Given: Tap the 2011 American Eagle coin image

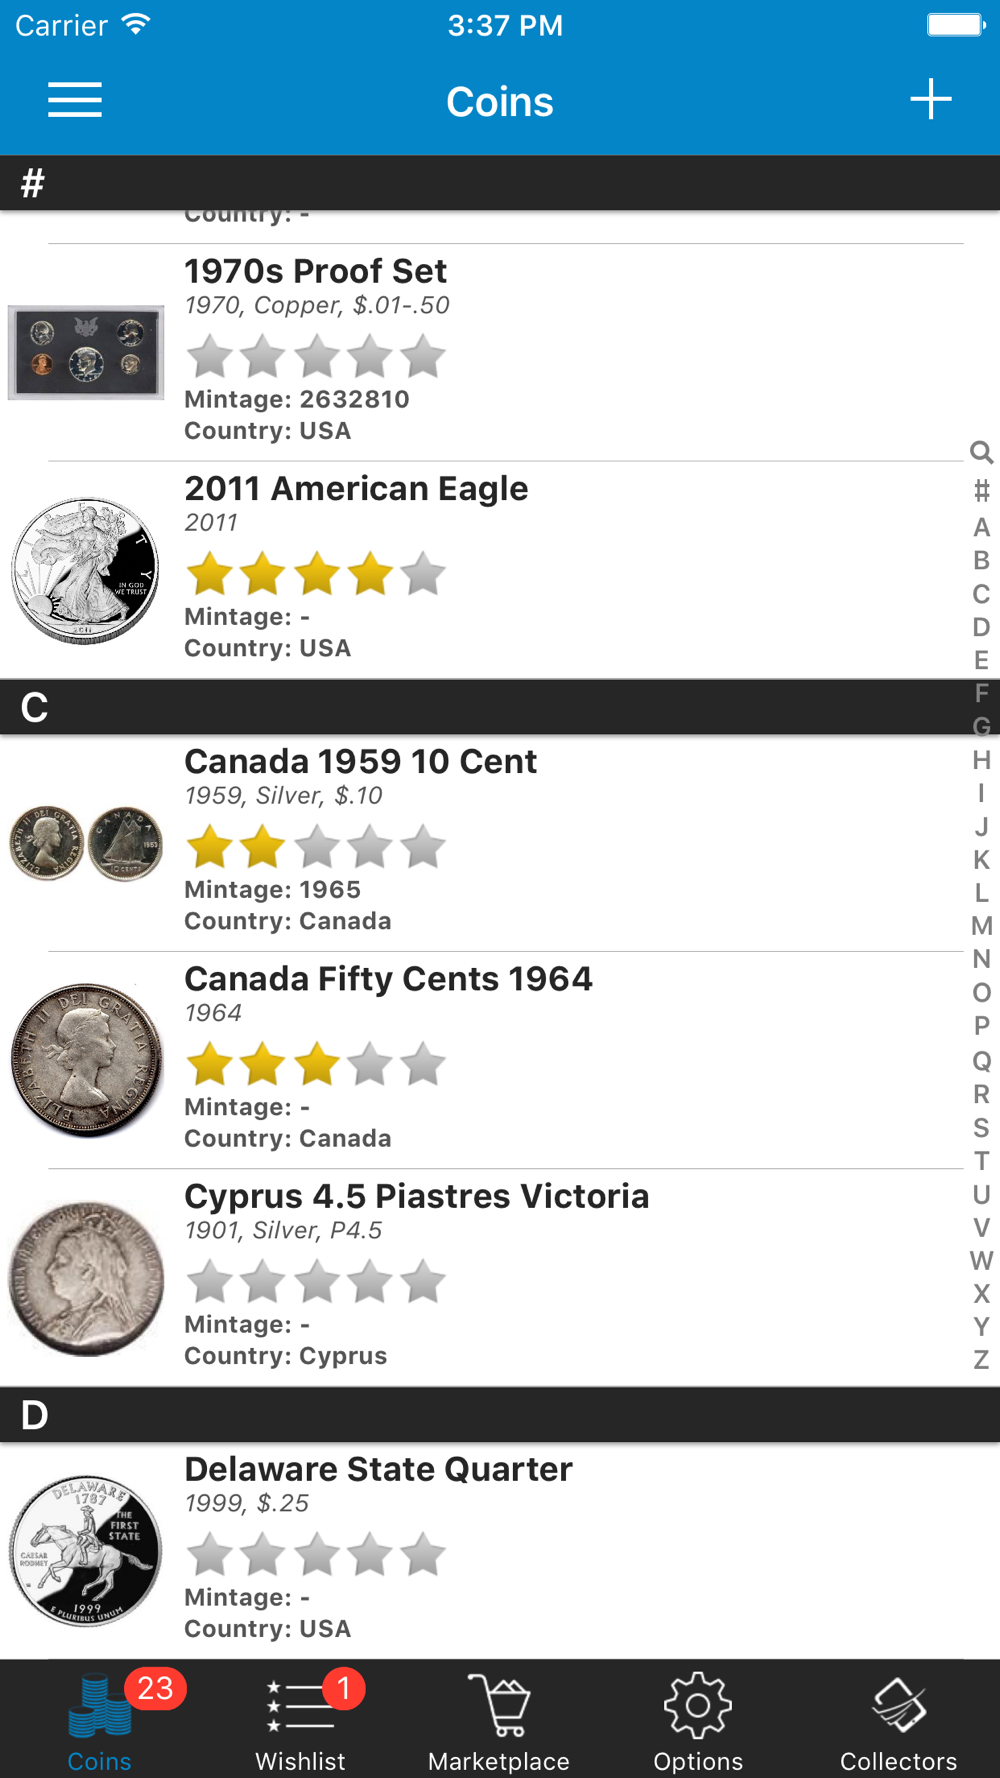Looking at the screenshot, I should point(86,570).
